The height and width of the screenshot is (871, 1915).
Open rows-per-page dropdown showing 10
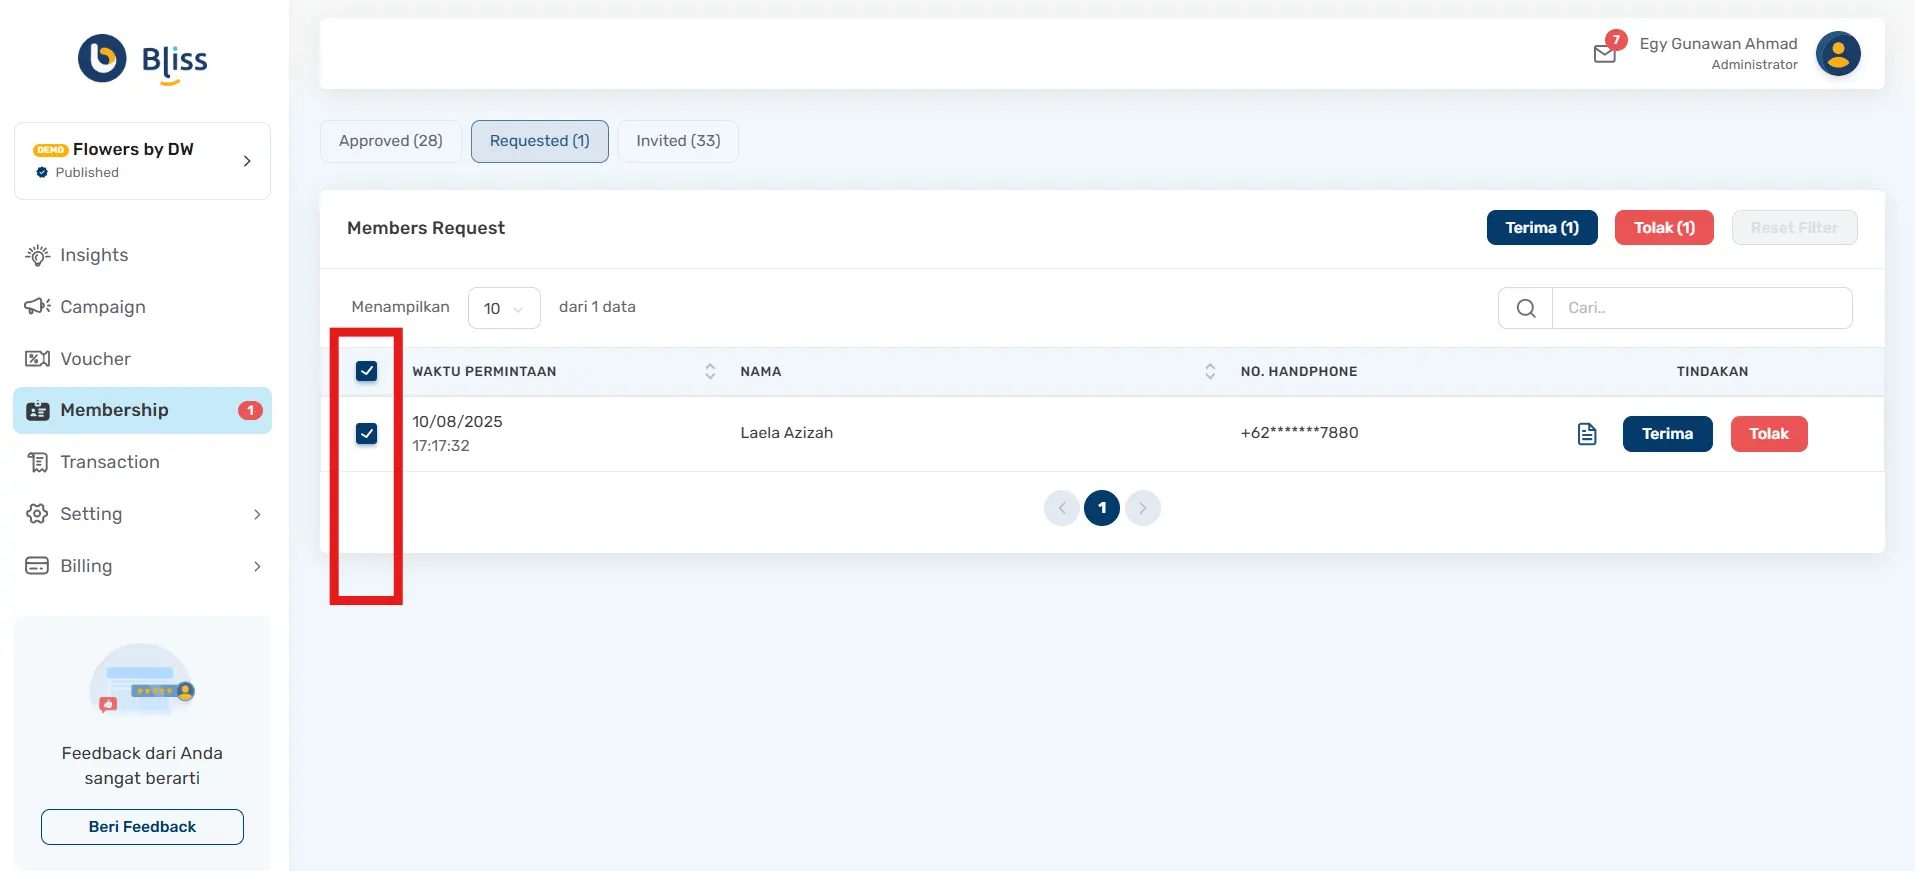click(503, 308)
